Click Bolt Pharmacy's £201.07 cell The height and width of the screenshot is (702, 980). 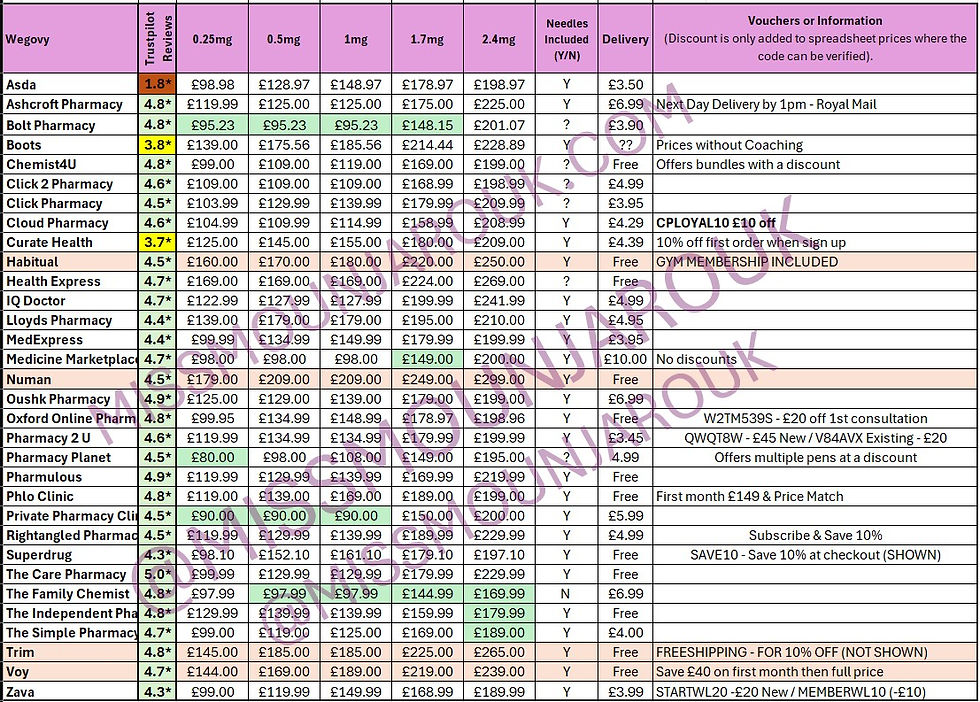point(499,125)
